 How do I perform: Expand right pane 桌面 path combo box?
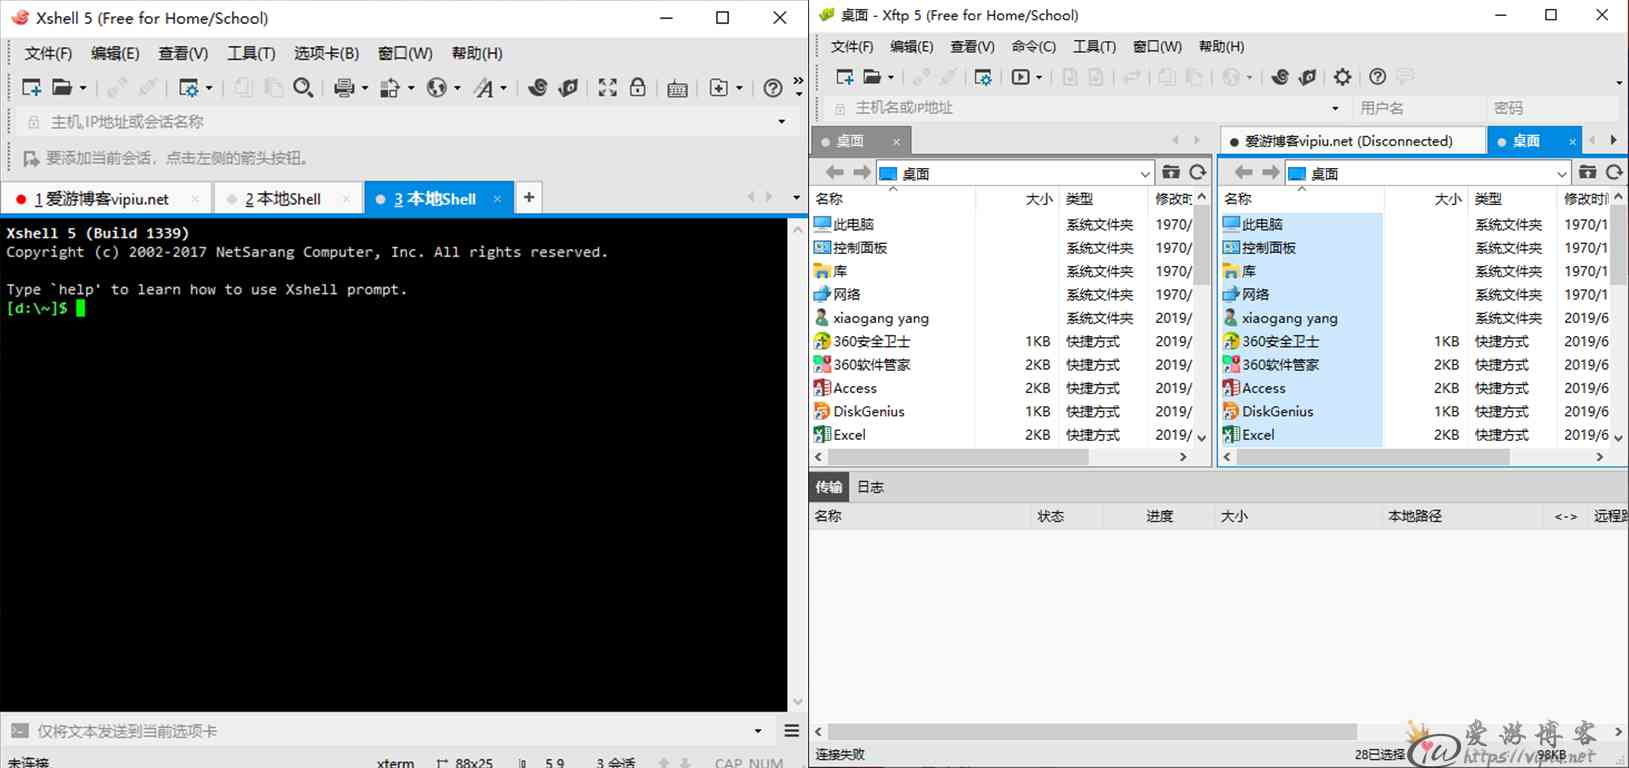(1562, 173)
